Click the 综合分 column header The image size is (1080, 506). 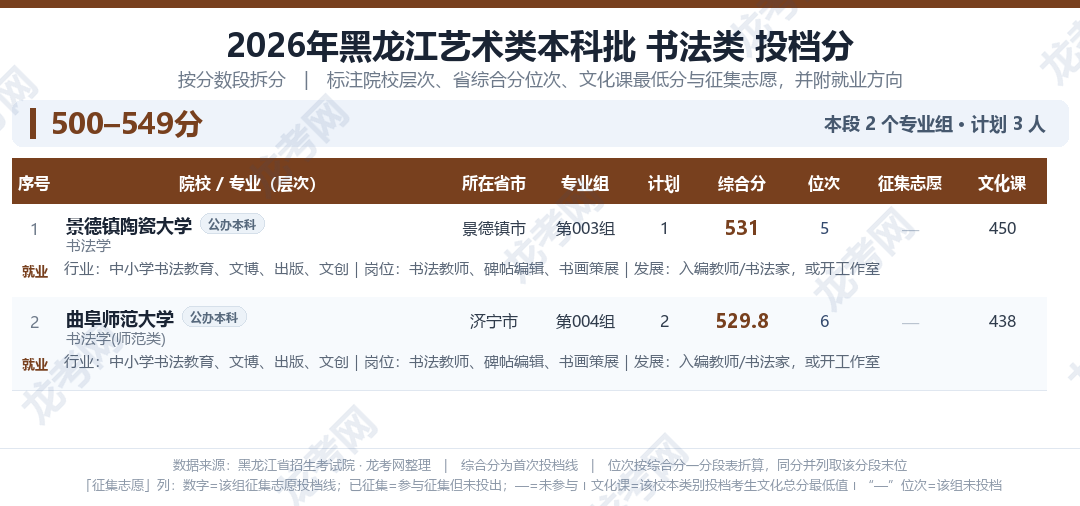742,183
